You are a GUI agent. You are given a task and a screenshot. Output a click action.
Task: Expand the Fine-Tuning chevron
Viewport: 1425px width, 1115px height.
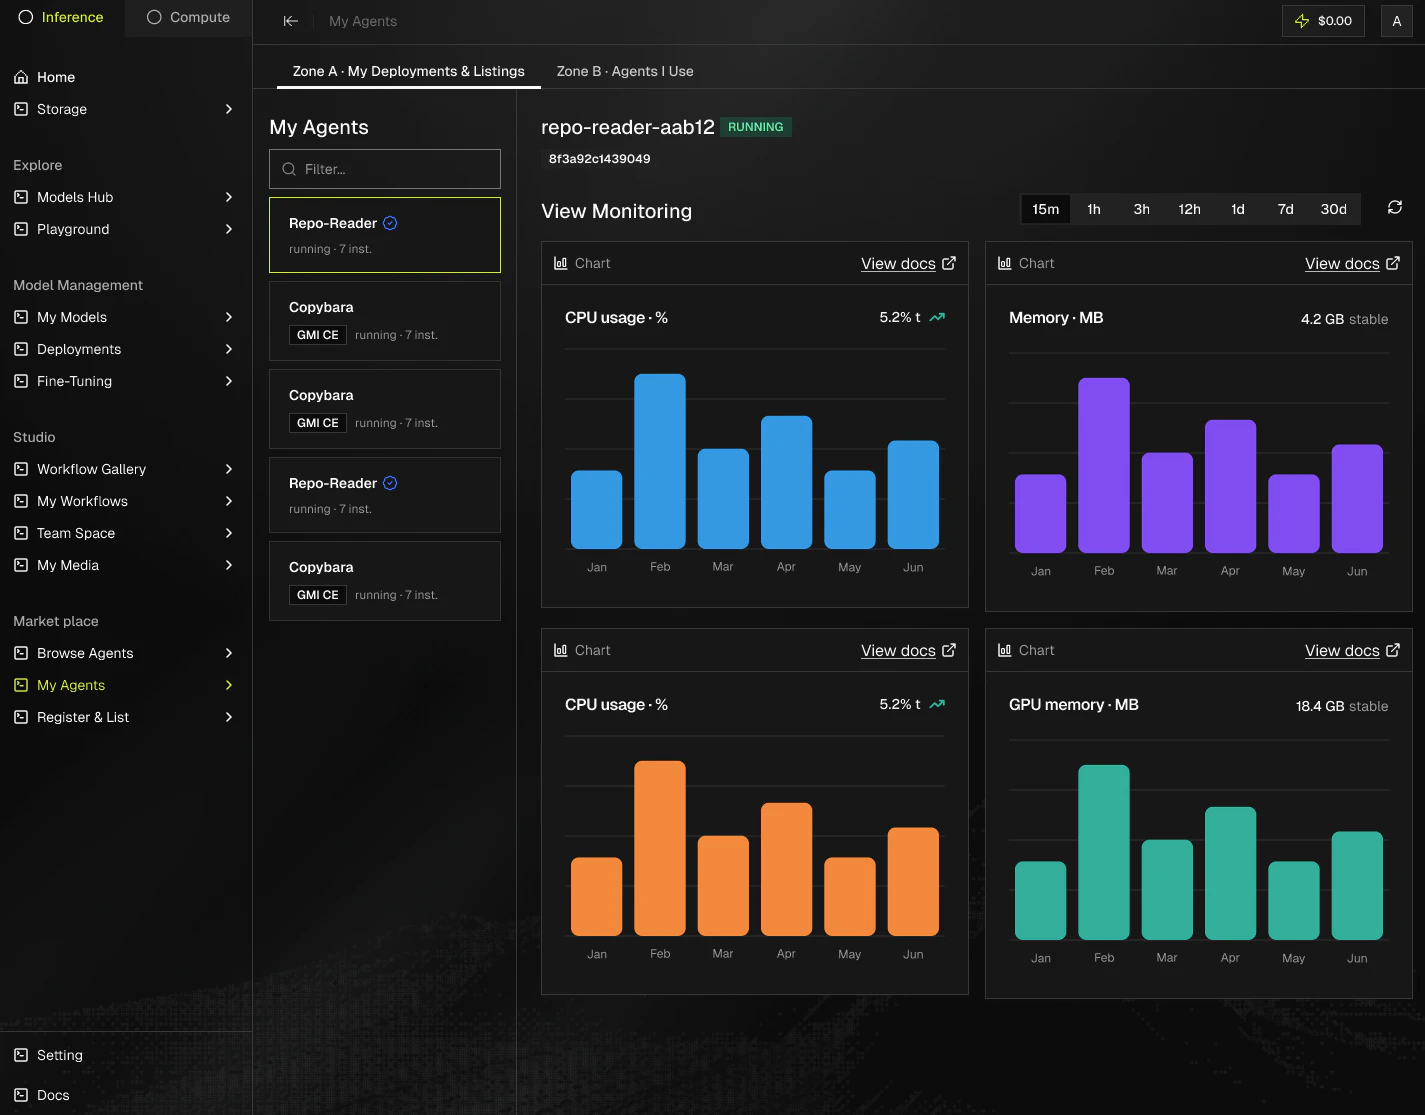click(229, 381)
